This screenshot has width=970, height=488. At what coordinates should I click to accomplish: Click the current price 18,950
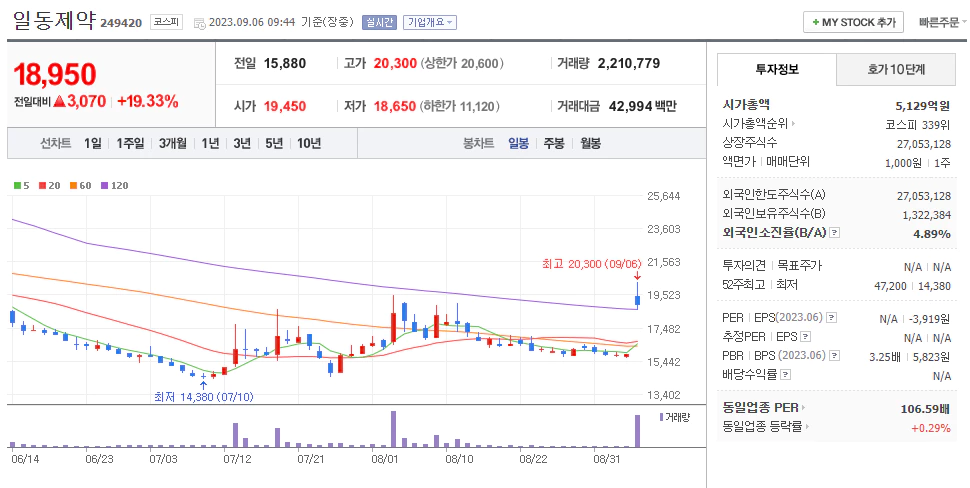pos(55,74)
